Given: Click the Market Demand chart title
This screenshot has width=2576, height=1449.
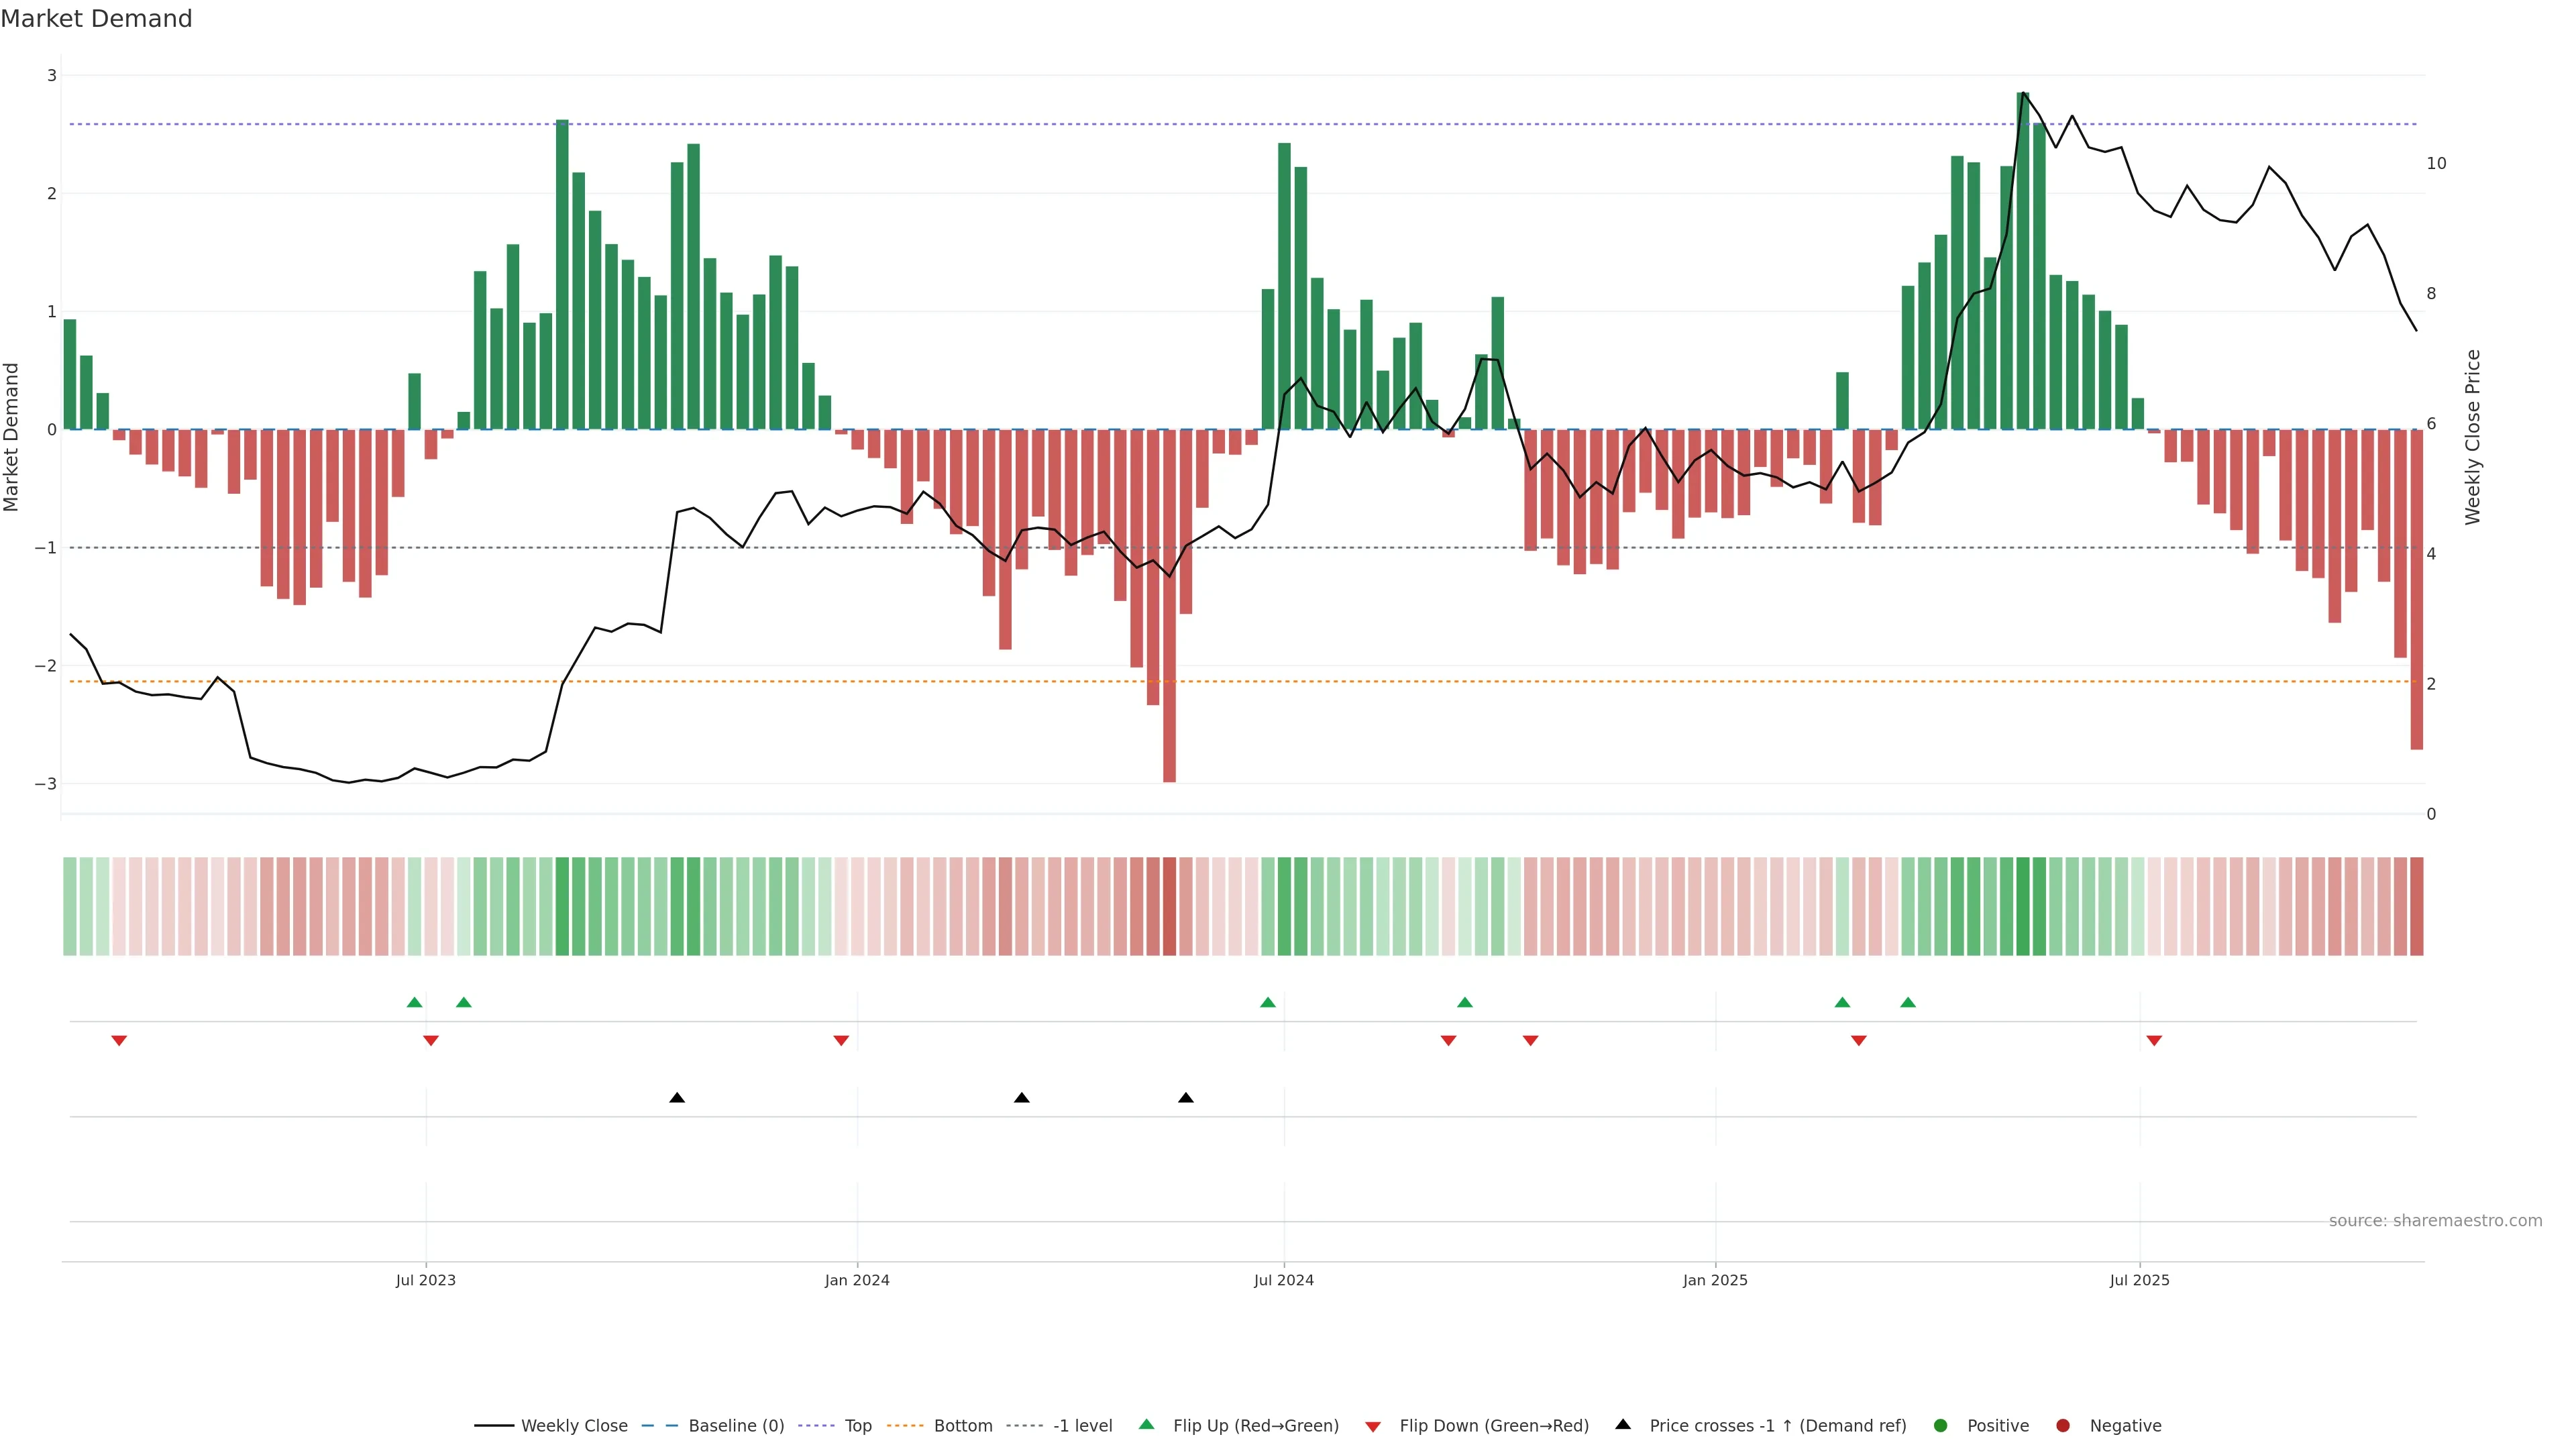Looking at the screenshot, I should [x=96, y=19].
